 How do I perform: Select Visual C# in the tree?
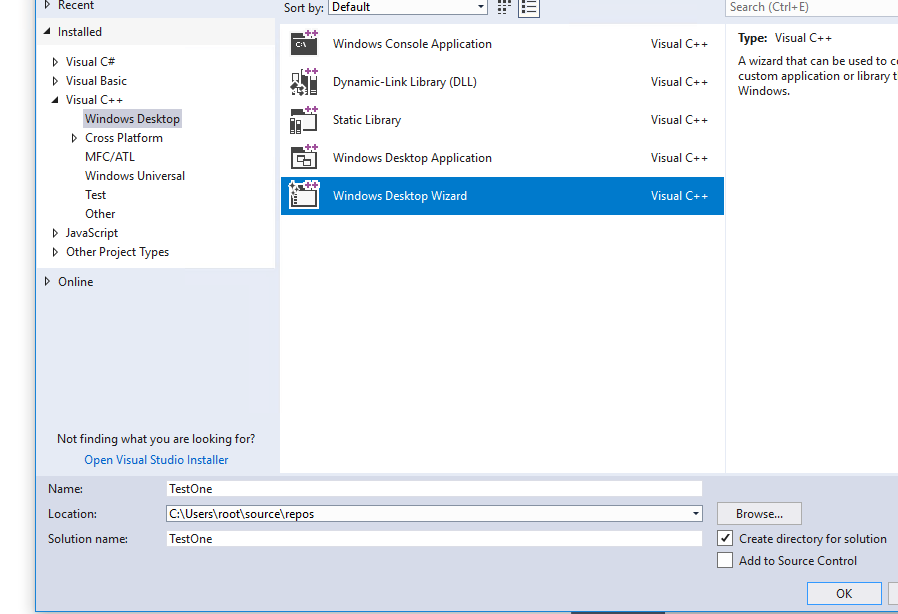[x=90, y=62]
